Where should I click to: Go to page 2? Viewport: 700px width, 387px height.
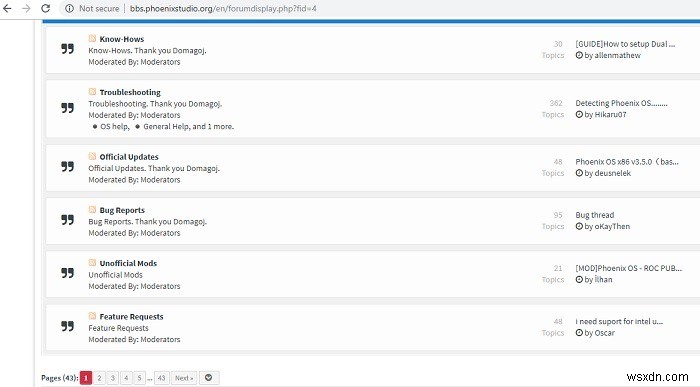tap(99, 378)
